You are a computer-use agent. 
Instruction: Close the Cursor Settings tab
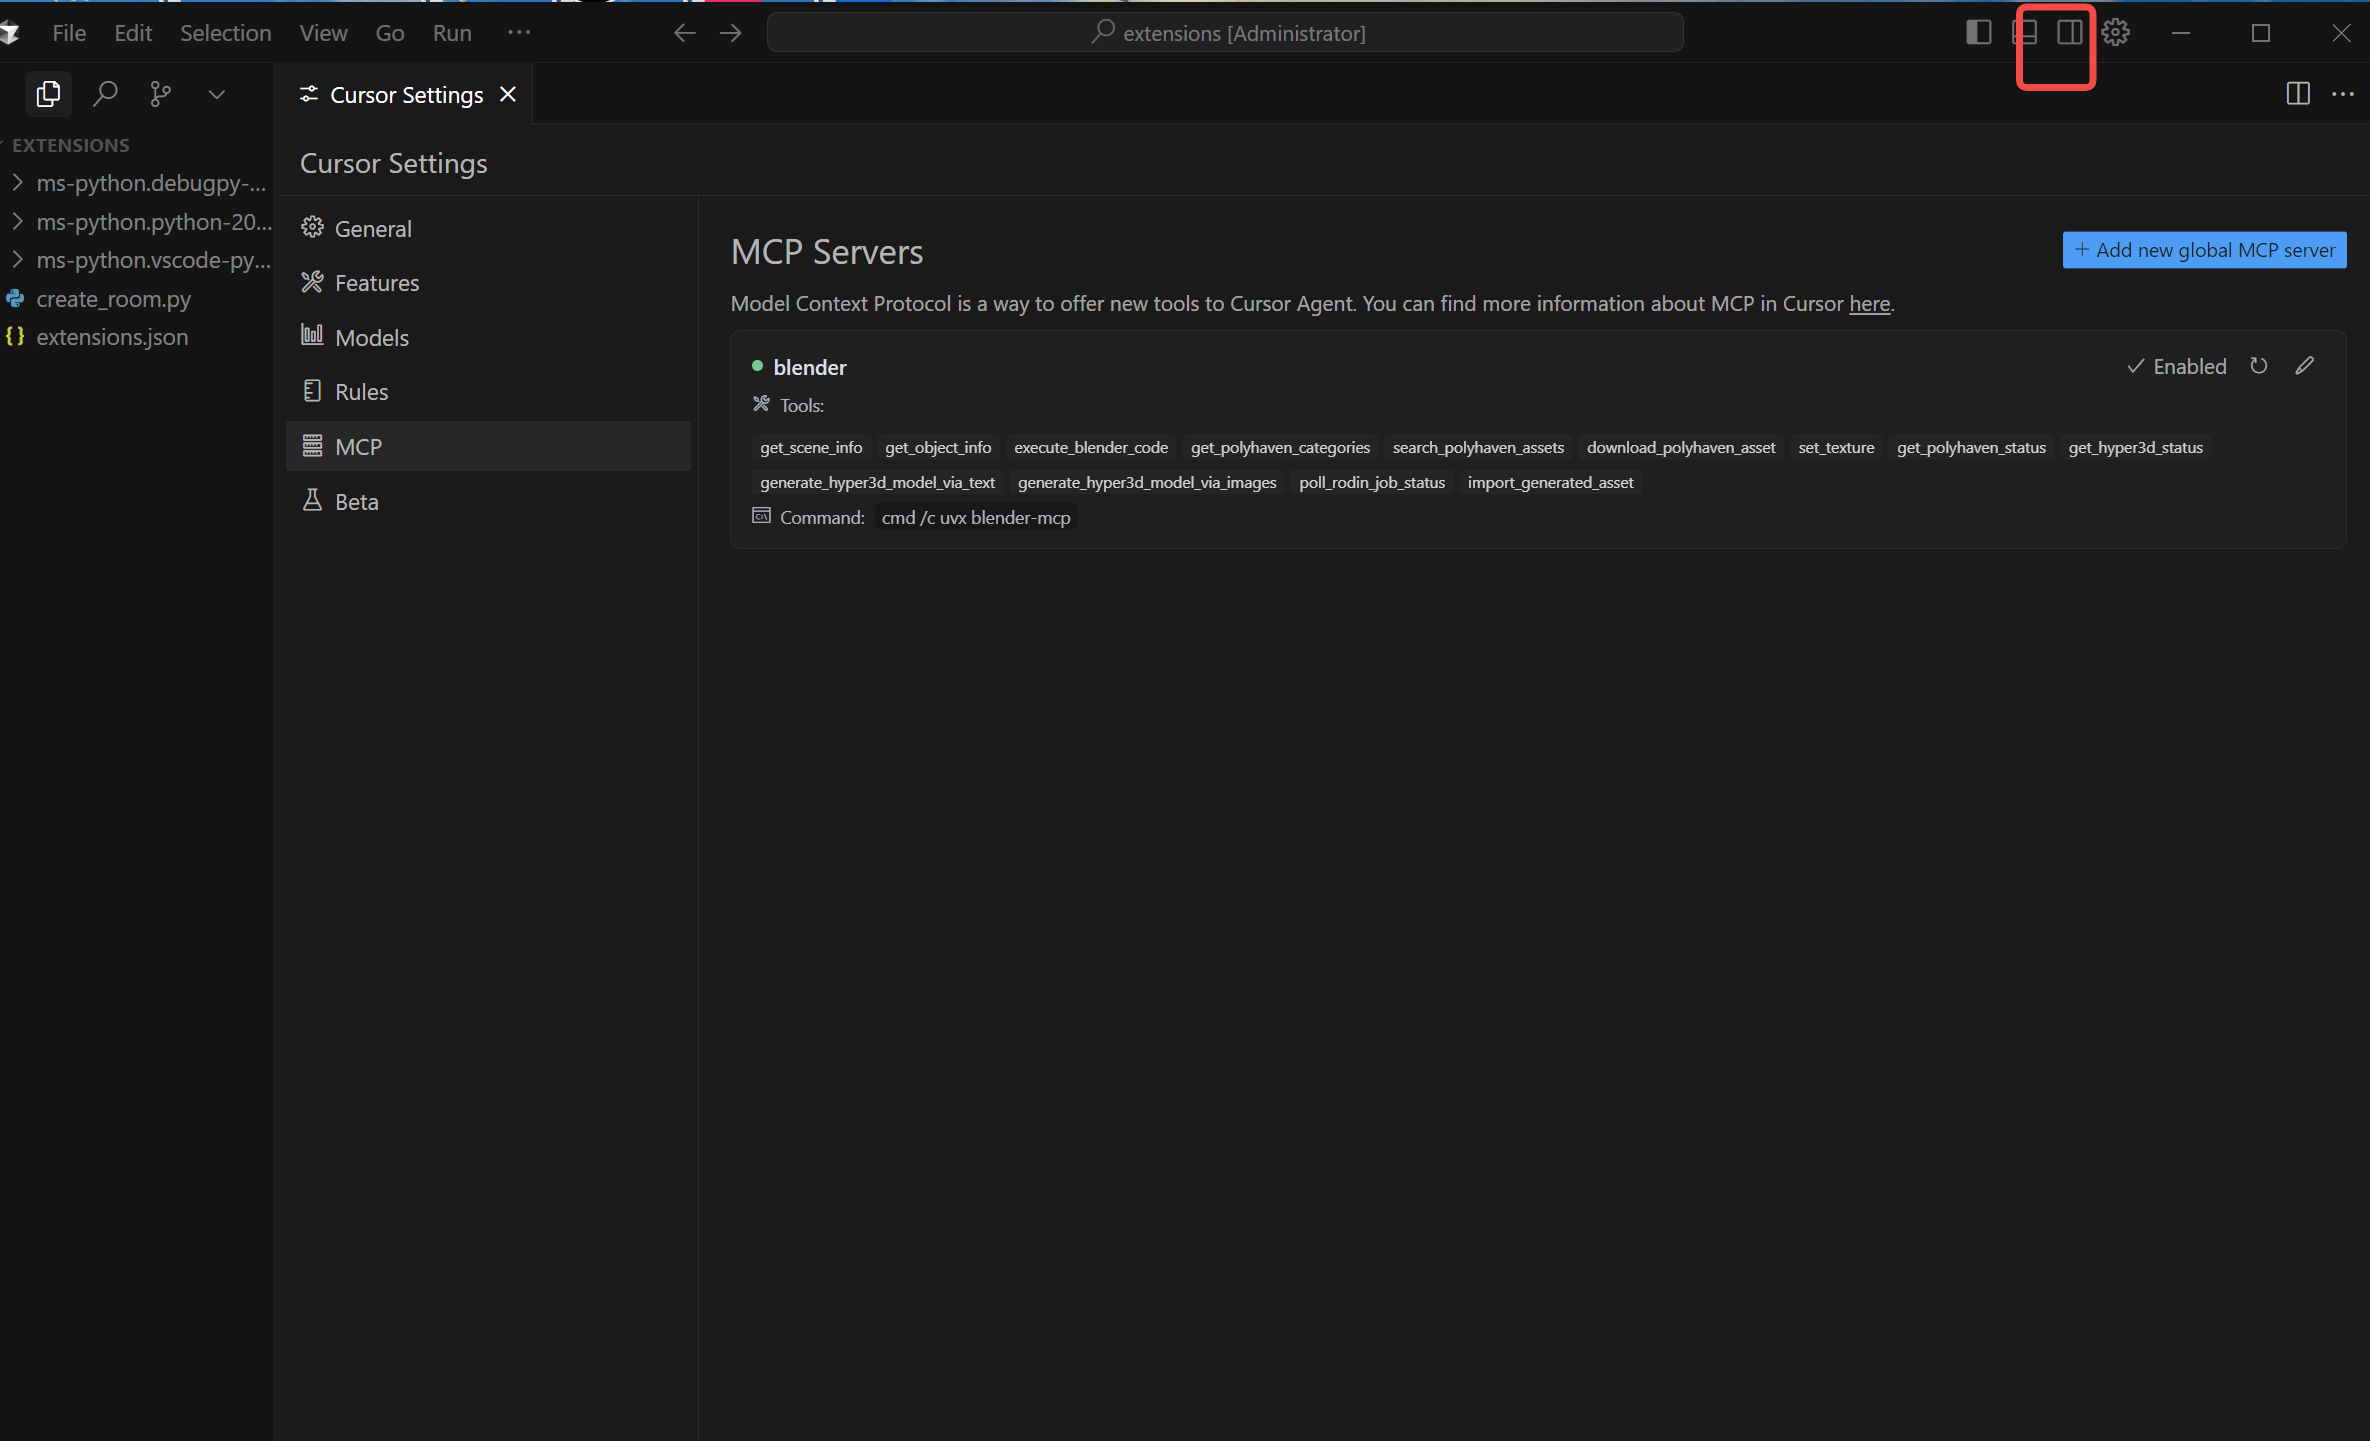(x=508, y=94)
